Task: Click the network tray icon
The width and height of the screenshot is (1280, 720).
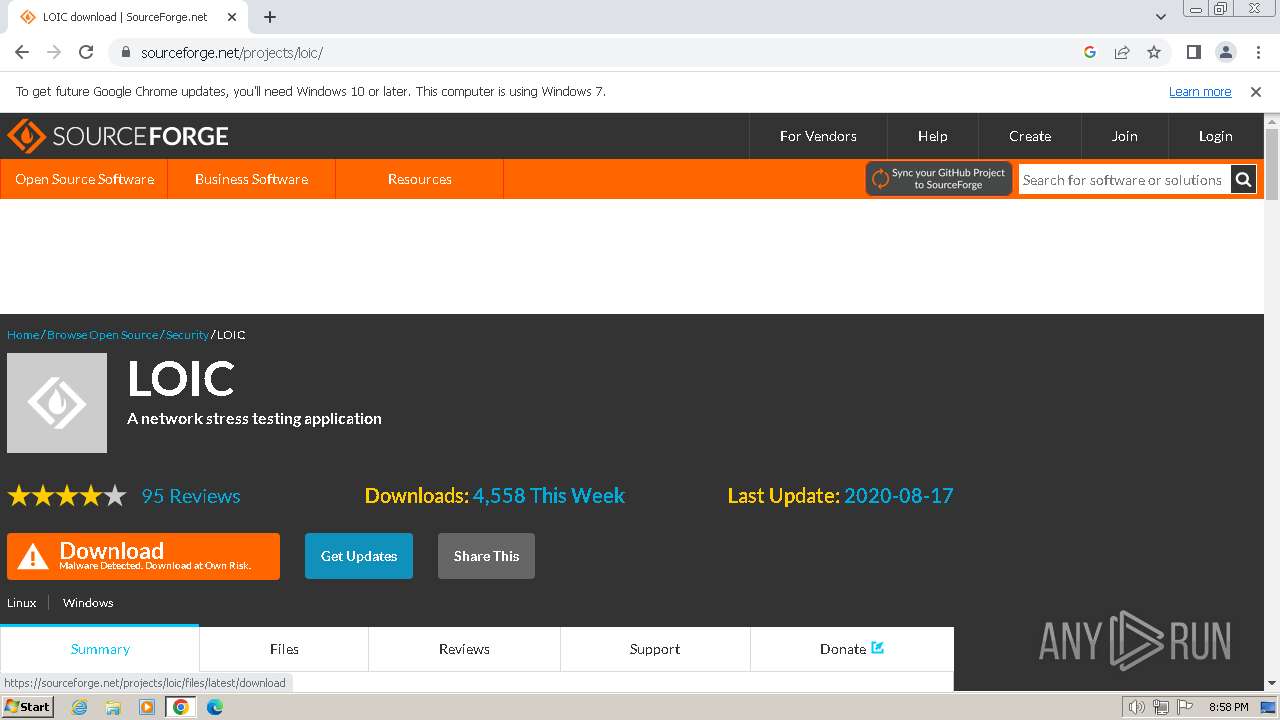Action: [x=1160, y=707]
